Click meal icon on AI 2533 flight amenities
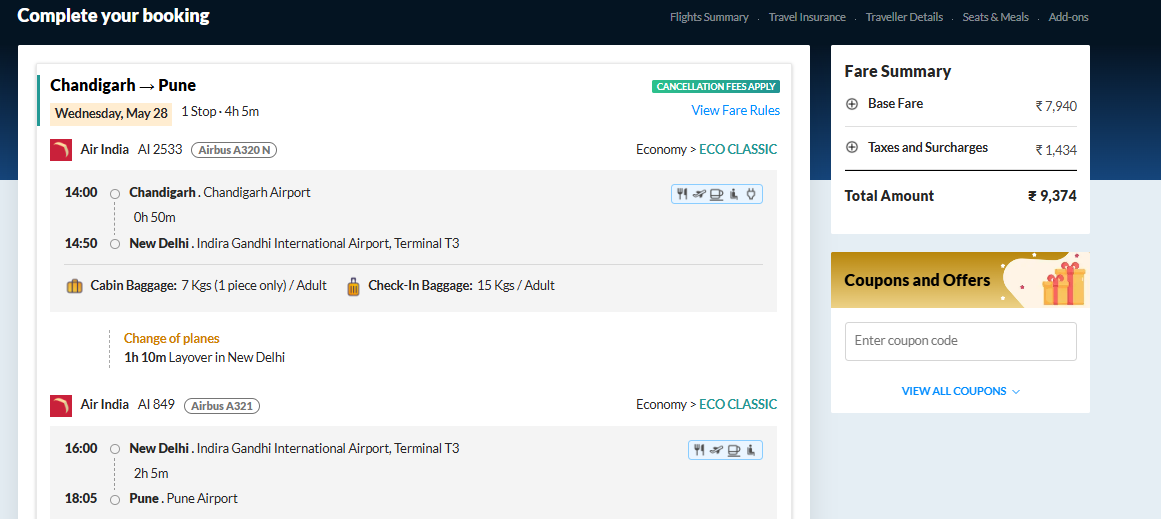The height and width of the screenshot is (519, 1161). click(681, 194)
